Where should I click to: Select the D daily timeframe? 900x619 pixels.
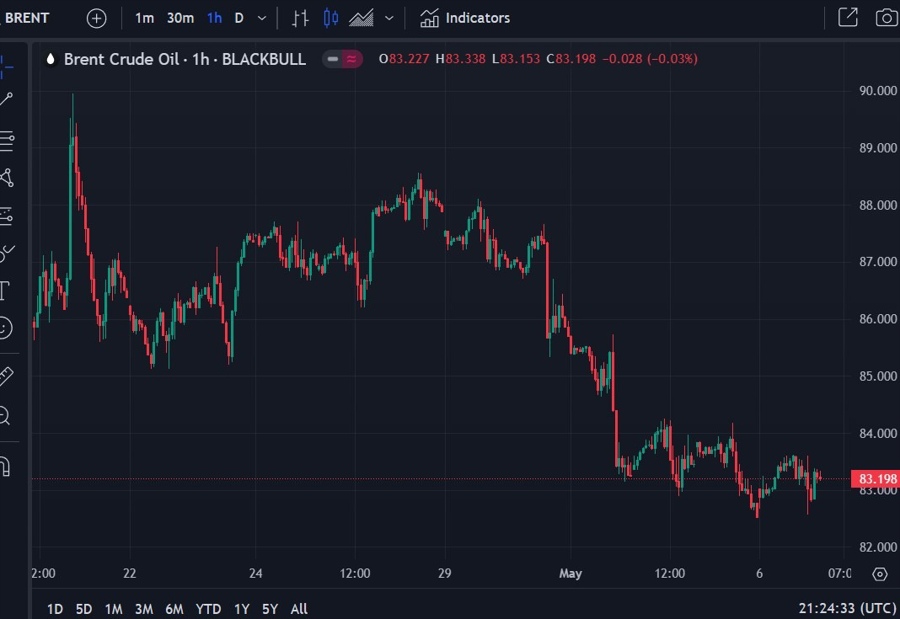pos(239,18)
